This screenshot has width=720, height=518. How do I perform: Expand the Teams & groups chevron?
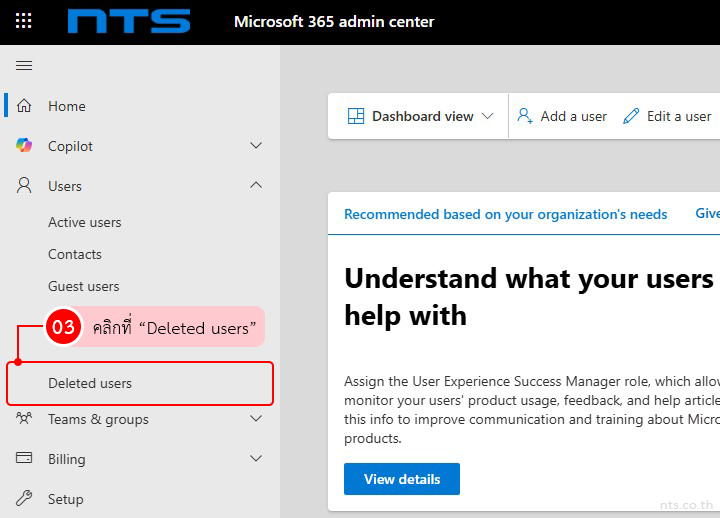[x=256, y=419]
